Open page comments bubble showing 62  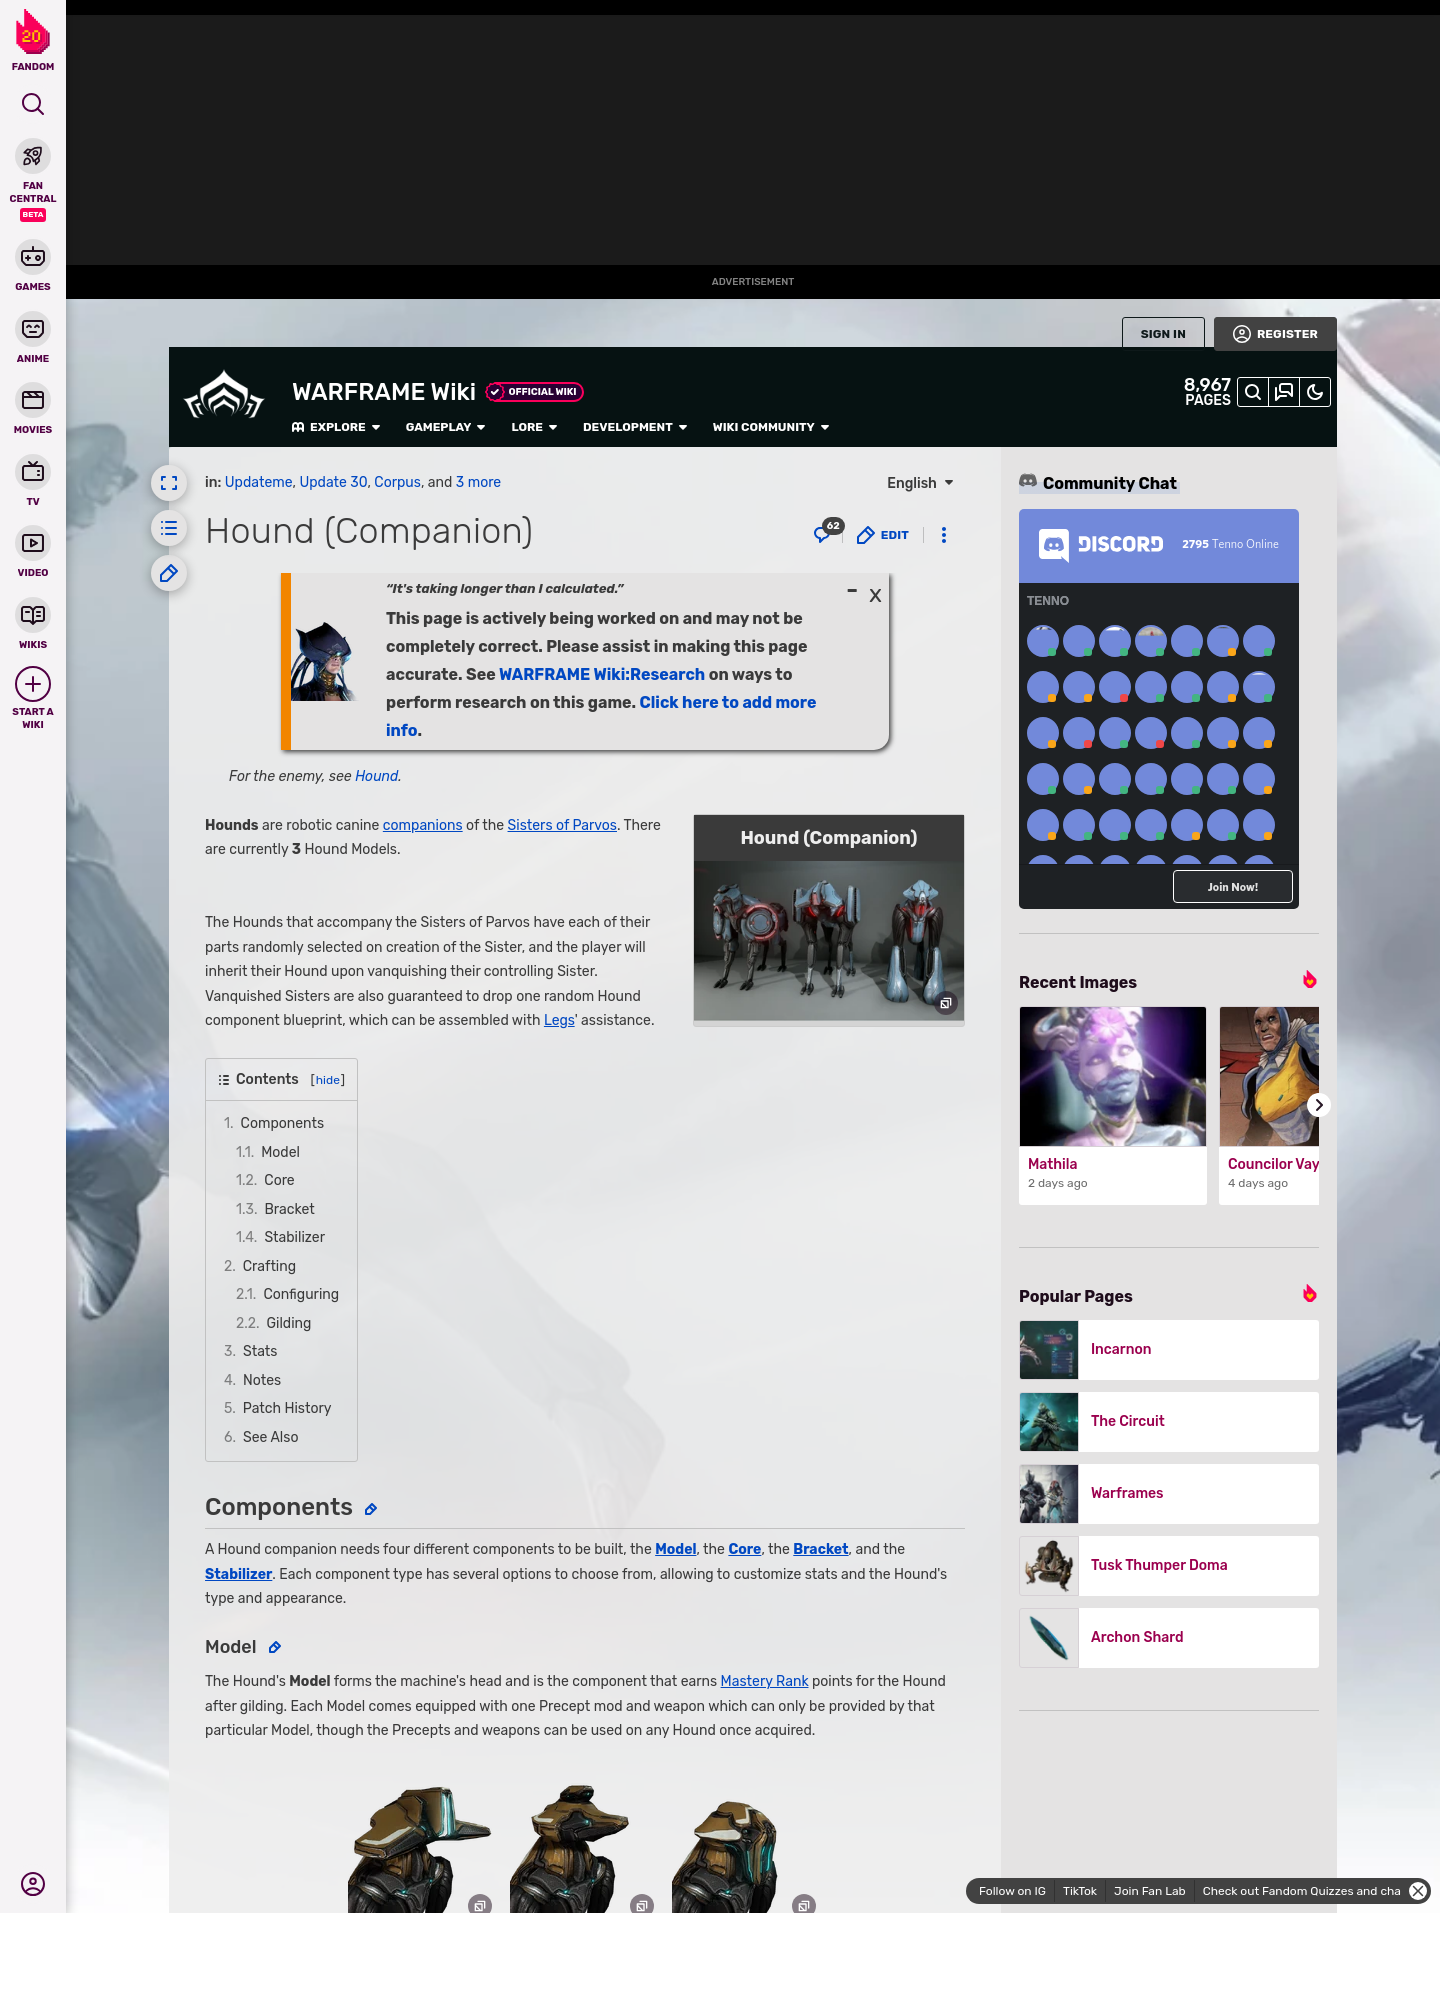pos(825,534)
